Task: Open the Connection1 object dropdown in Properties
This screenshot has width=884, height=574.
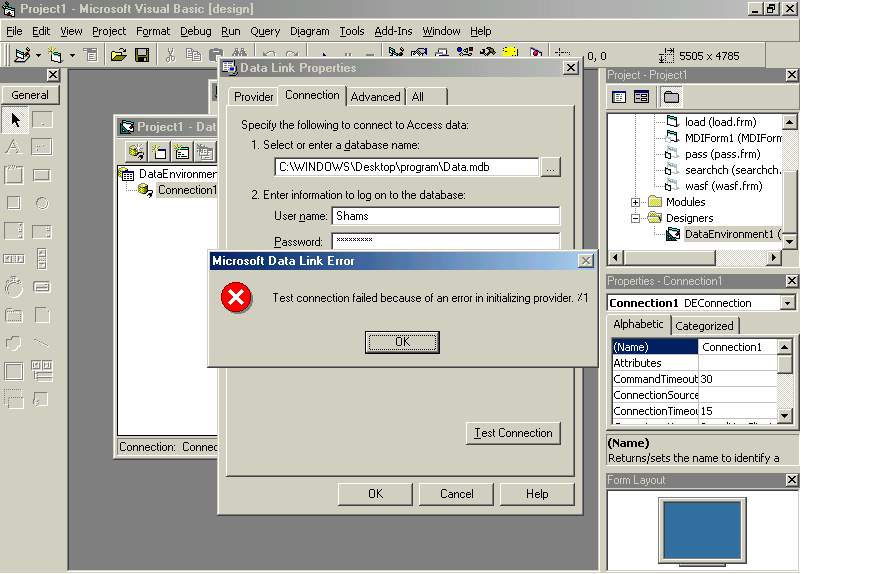Action: pyautogui.click(x=788, y=303)
